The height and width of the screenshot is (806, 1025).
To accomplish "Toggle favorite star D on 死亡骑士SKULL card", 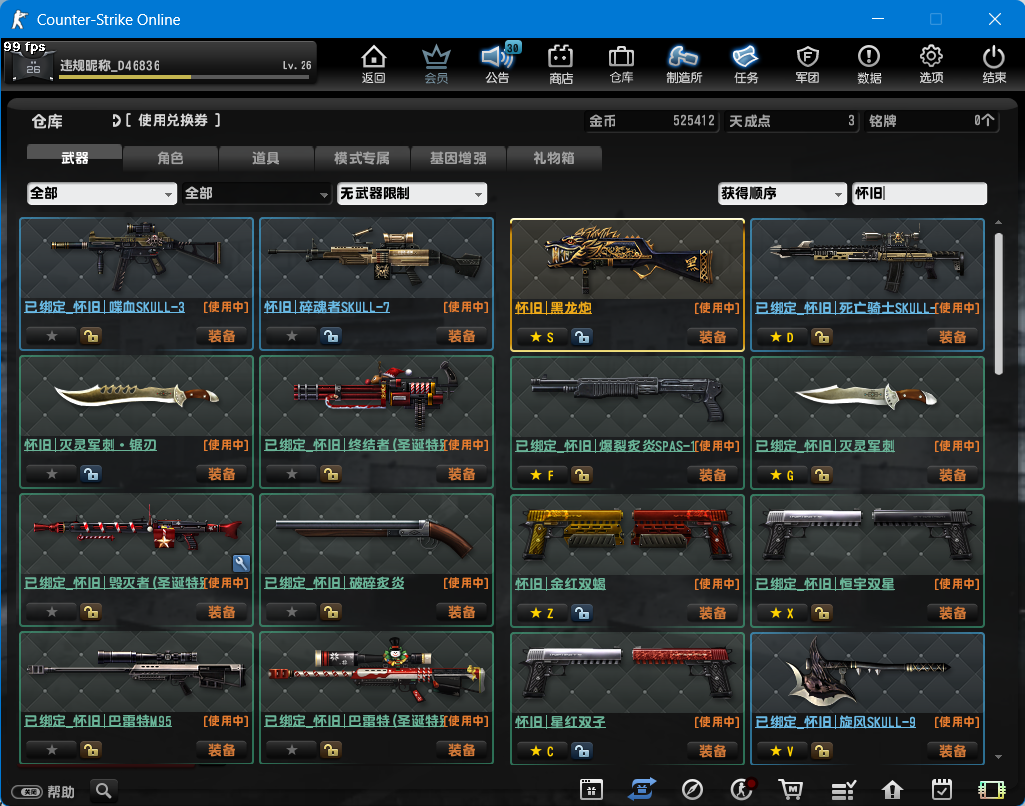I will pyautogui.click(x=782, y=337).
